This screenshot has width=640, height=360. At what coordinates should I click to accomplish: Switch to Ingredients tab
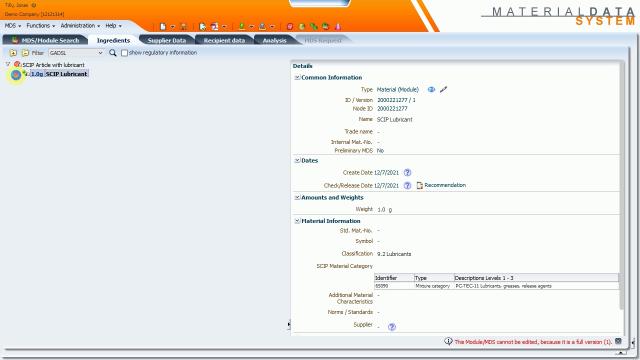click(113, 40)
